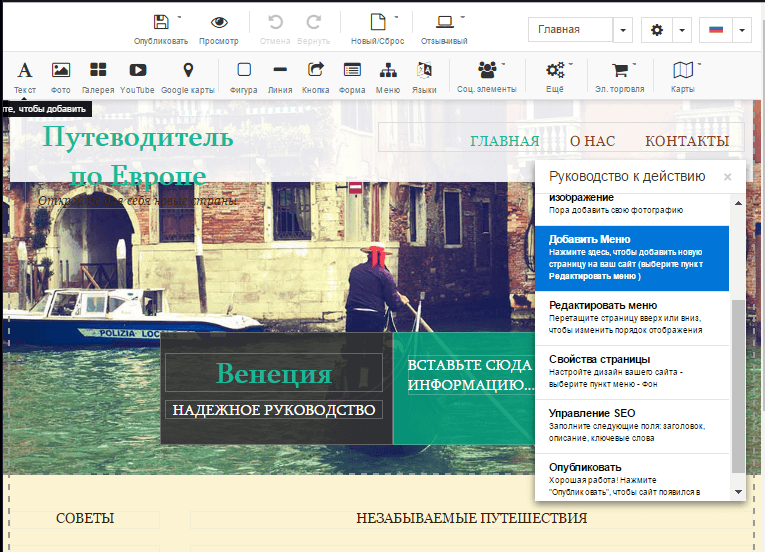
Task: Select the СОВЕТЫ heading
Action: point(85,518)
